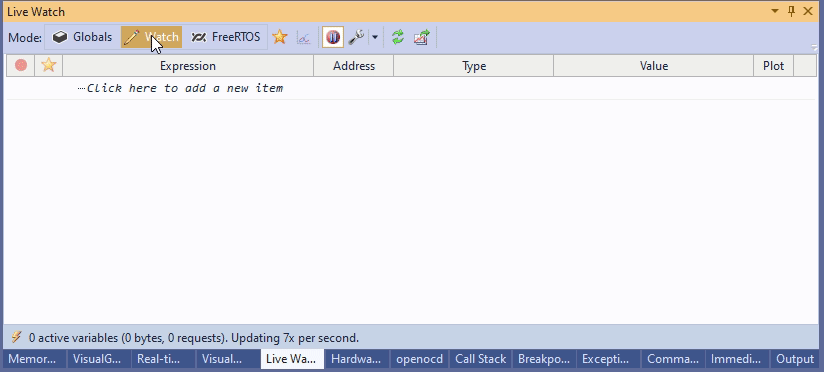824x372 pixels.
Task: Click the red circle column header
Action: (20, 66)
